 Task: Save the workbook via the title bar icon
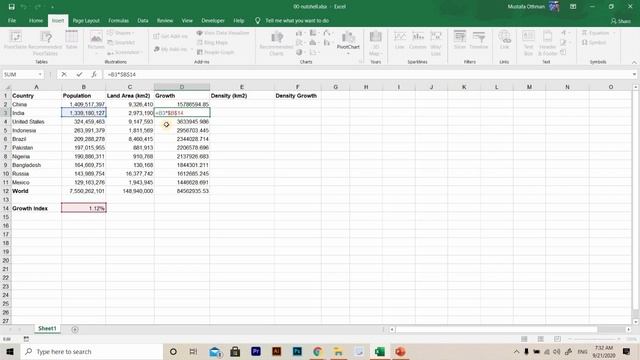(11, 7)
